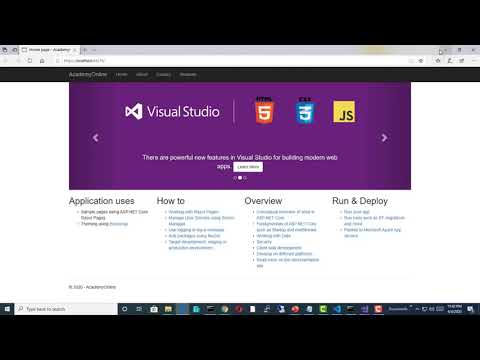The height and width of the screenshot is (360, 480).
Task: Open the Action Center notifications icon
Action: (470, 309)
